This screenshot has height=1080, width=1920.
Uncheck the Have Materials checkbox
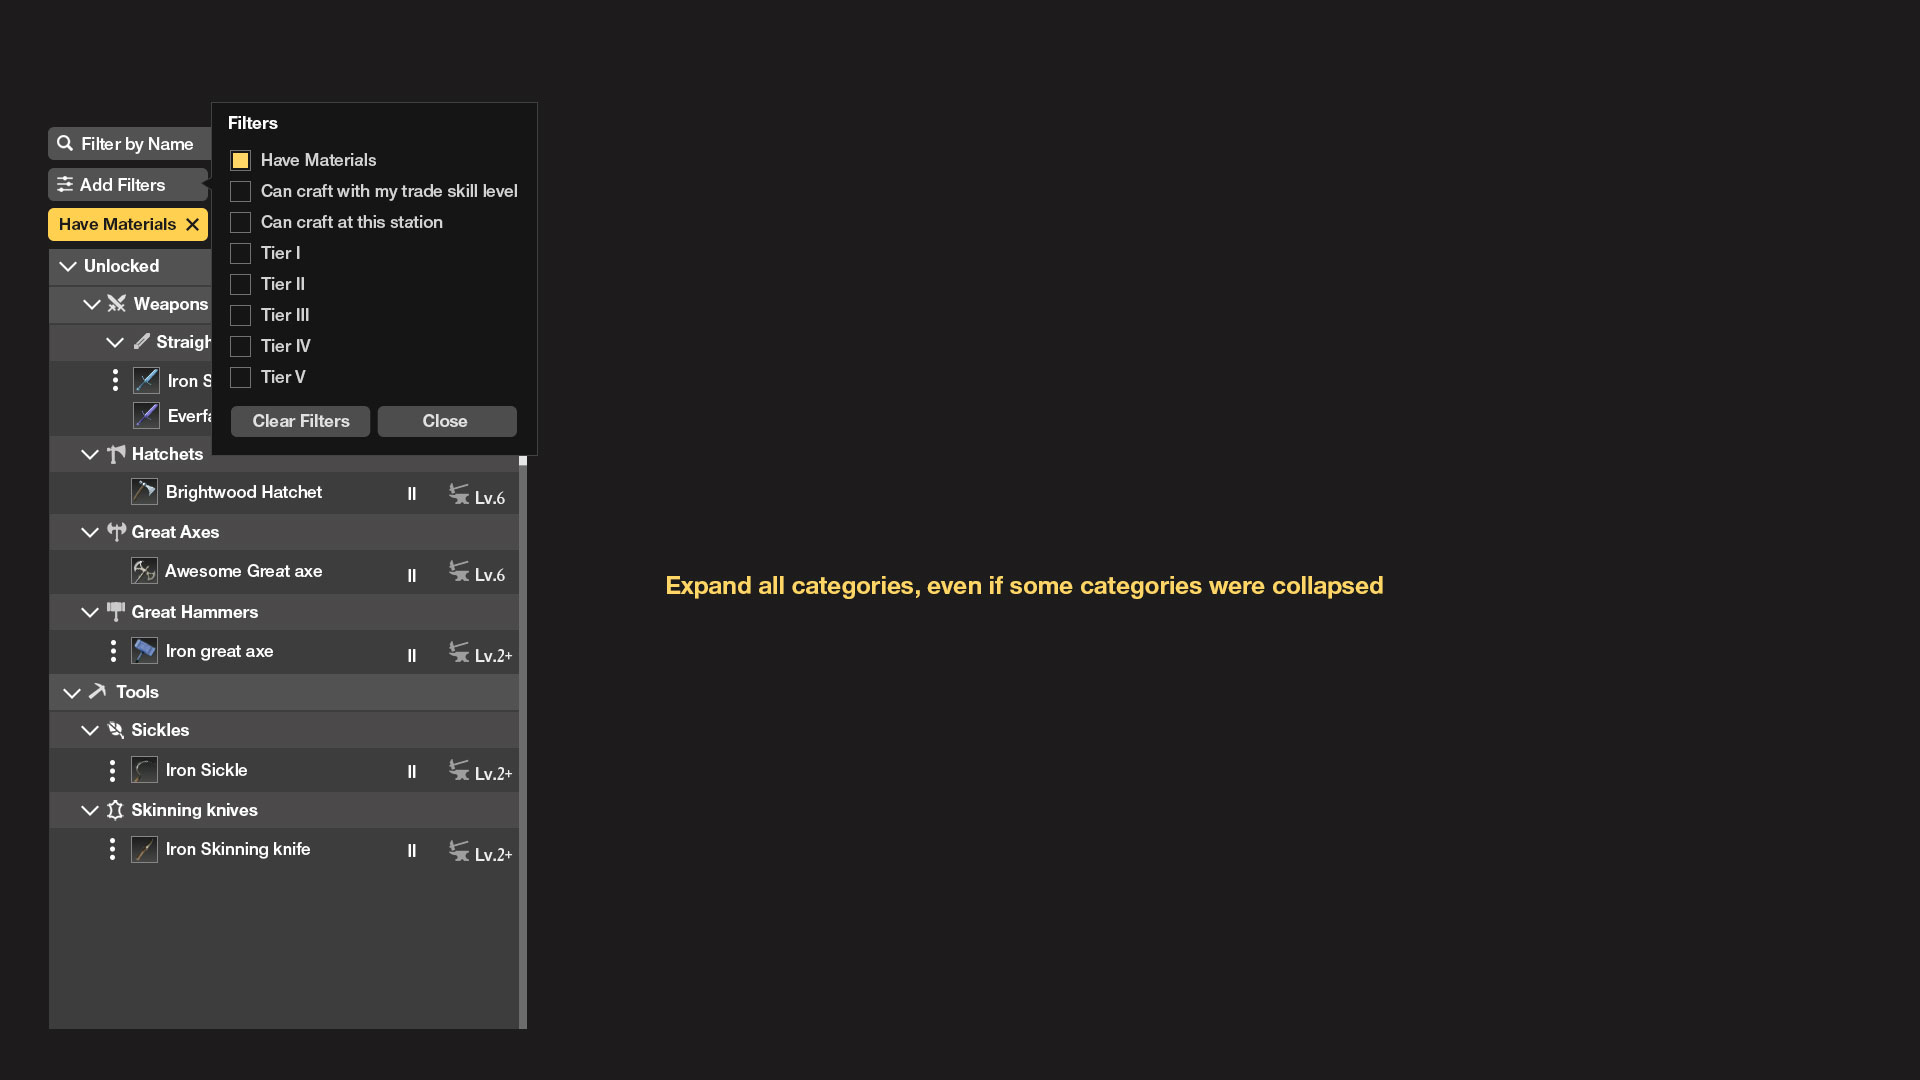point(240,160)
